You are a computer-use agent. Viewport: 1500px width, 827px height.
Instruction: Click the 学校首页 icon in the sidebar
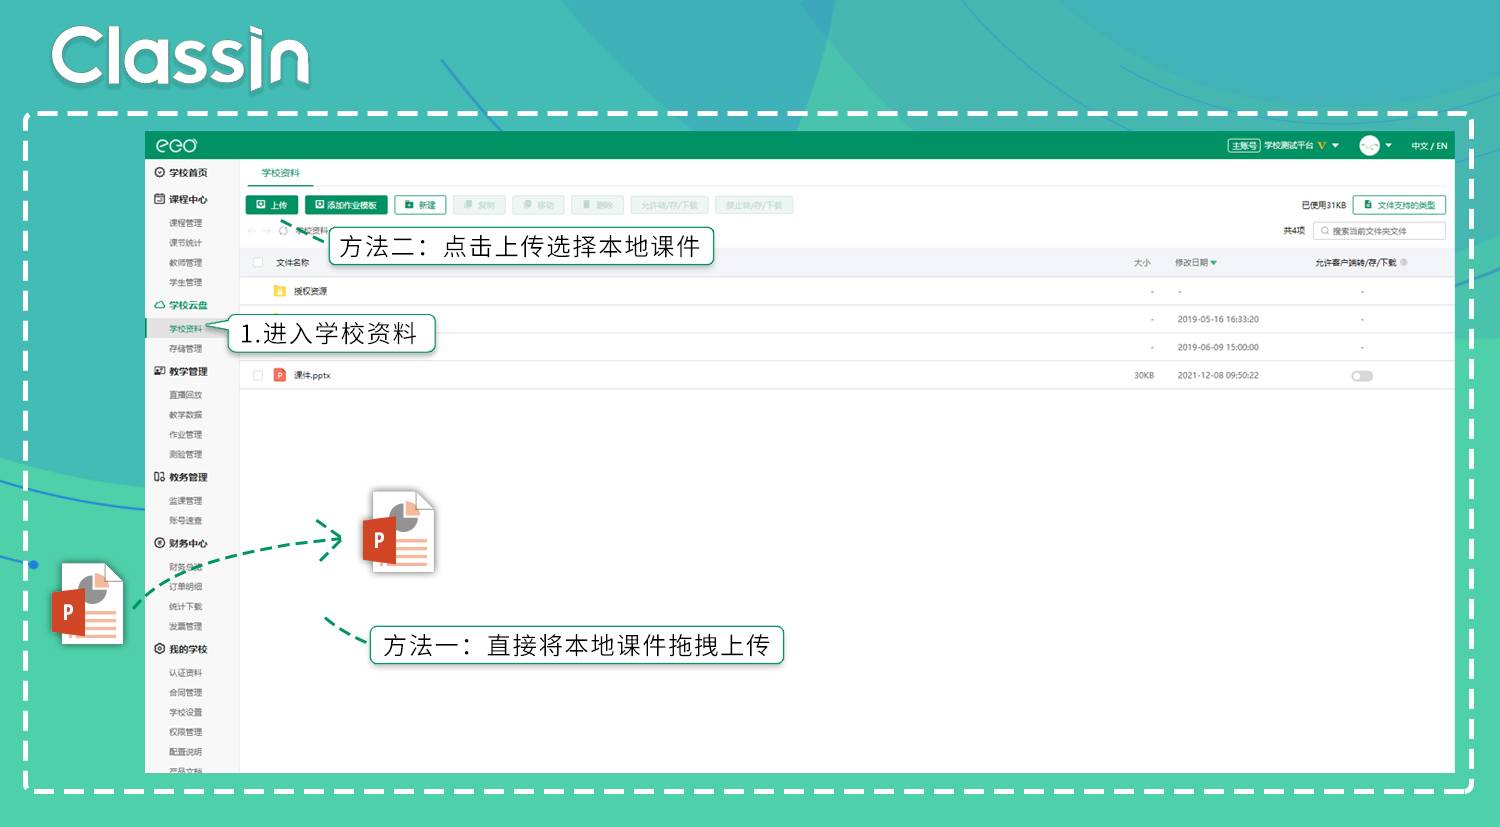coord(160,172)
